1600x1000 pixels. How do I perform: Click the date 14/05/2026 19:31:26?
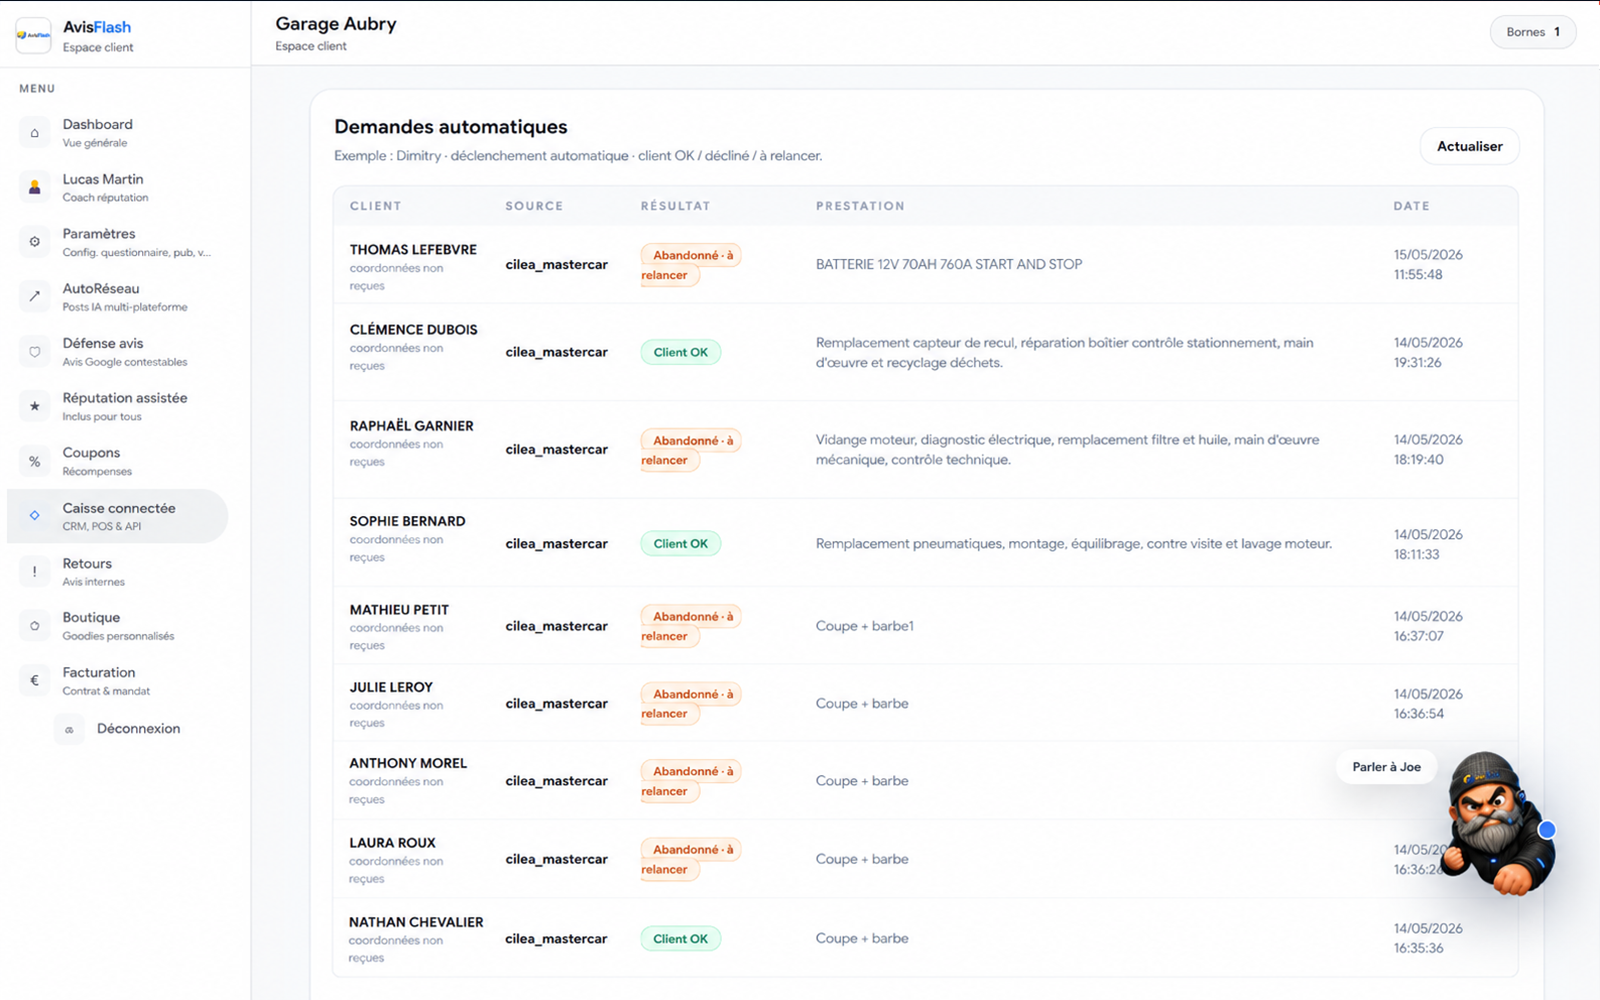coord(1428,352)
